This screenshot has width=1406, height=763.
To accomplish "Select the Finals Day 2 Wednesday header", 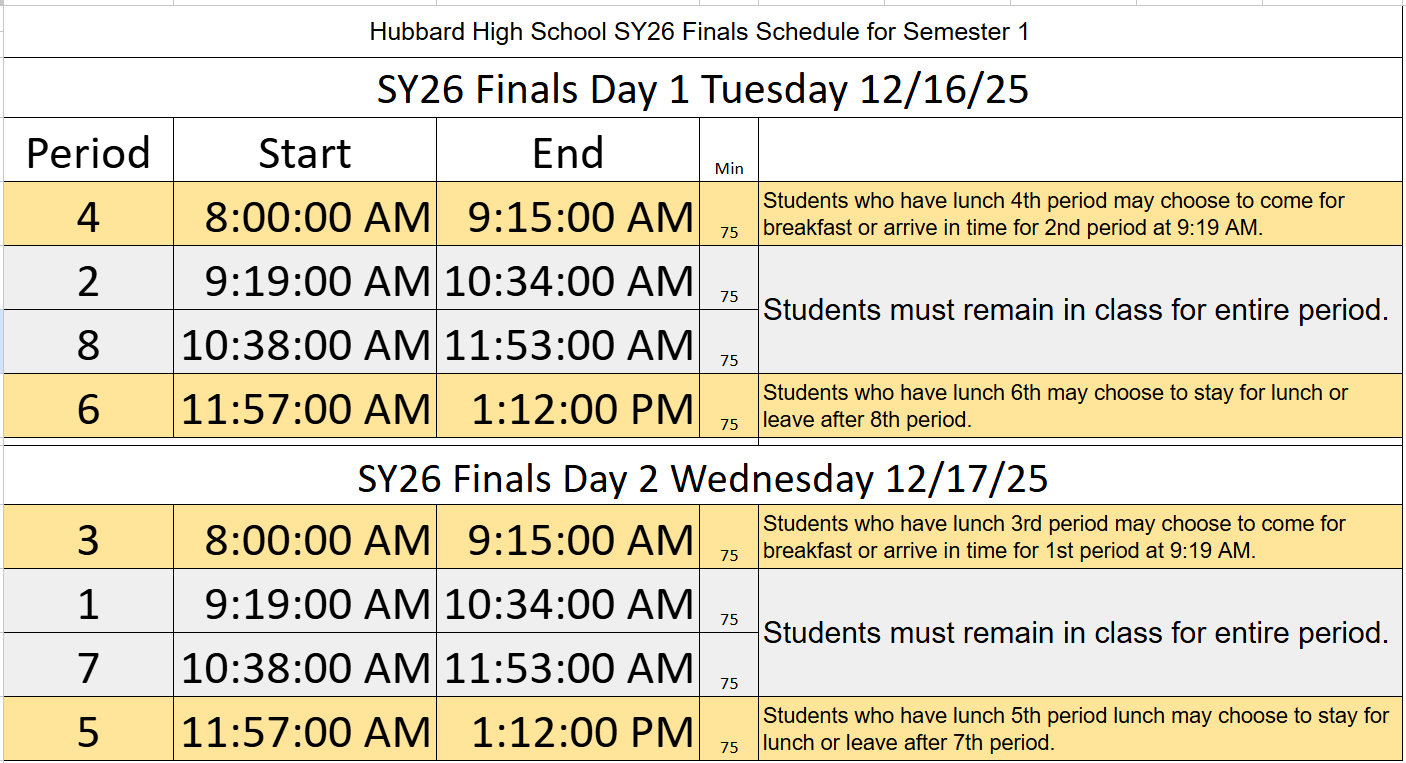I will point(702,479).
